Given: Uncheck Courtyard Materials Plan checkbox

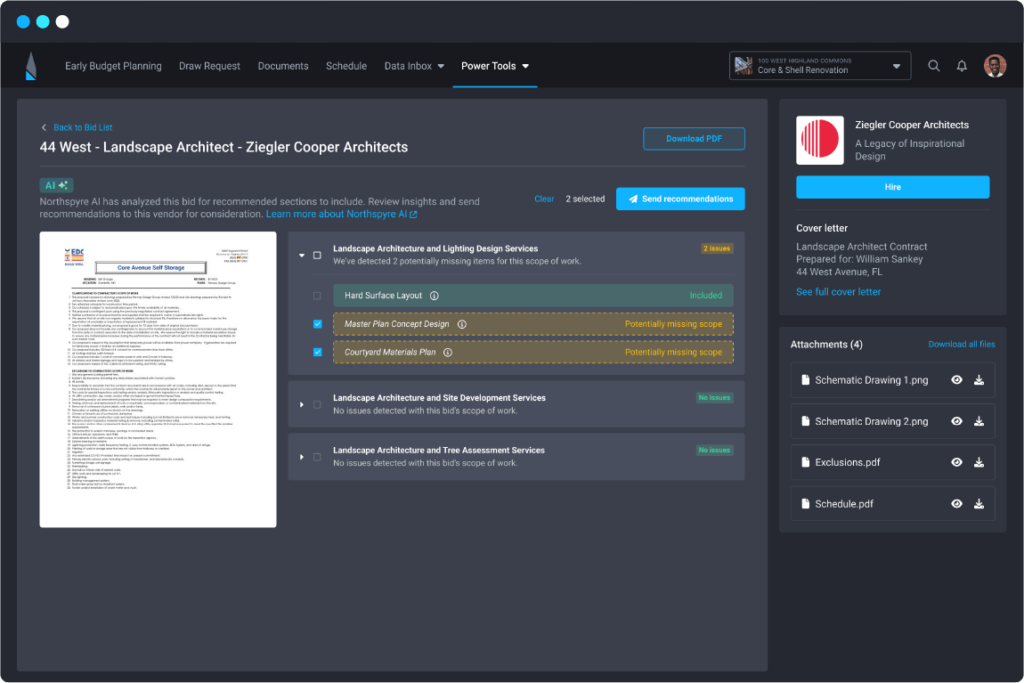Looking at the screenshot, I should (317, 353).
